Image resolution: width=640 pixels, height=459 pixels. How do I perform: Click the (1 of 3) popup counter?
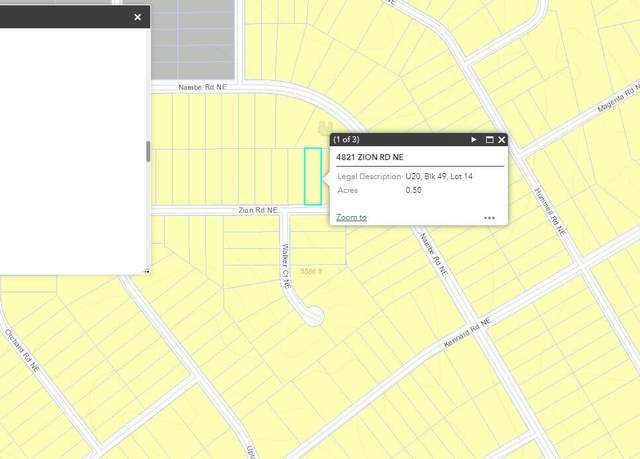(346, 140)
